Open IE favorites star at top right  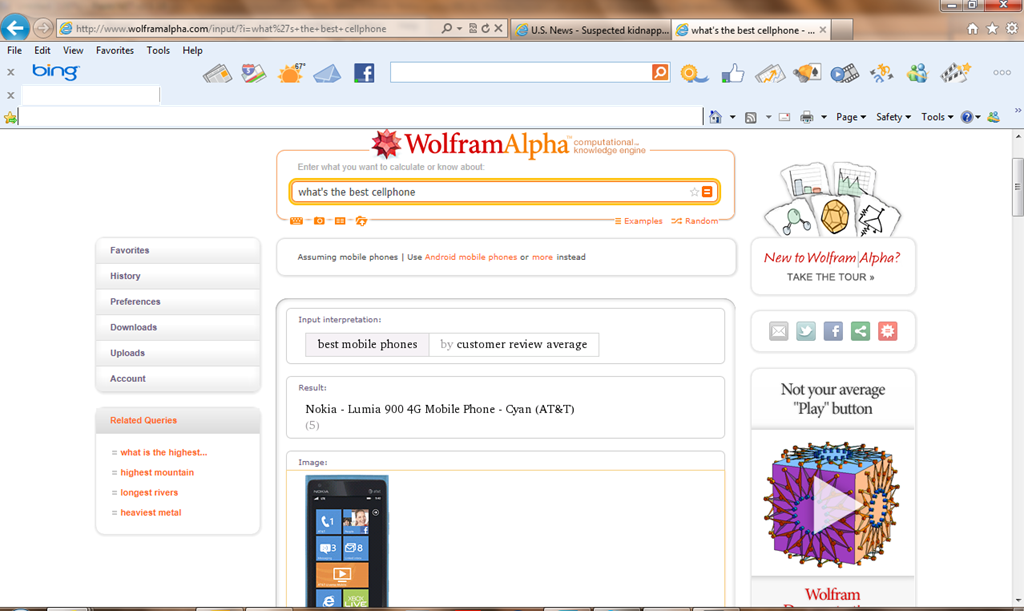coord(992,29)
